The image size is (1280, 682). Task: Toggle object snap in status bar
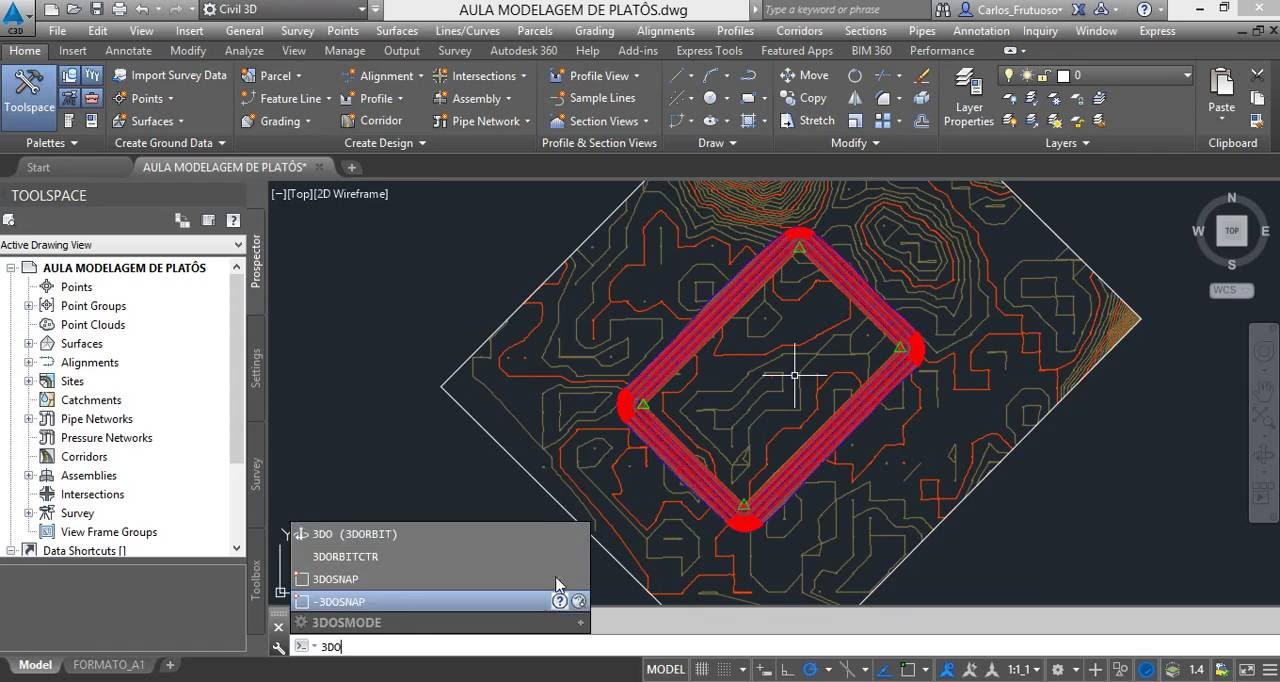pos(908,669)
